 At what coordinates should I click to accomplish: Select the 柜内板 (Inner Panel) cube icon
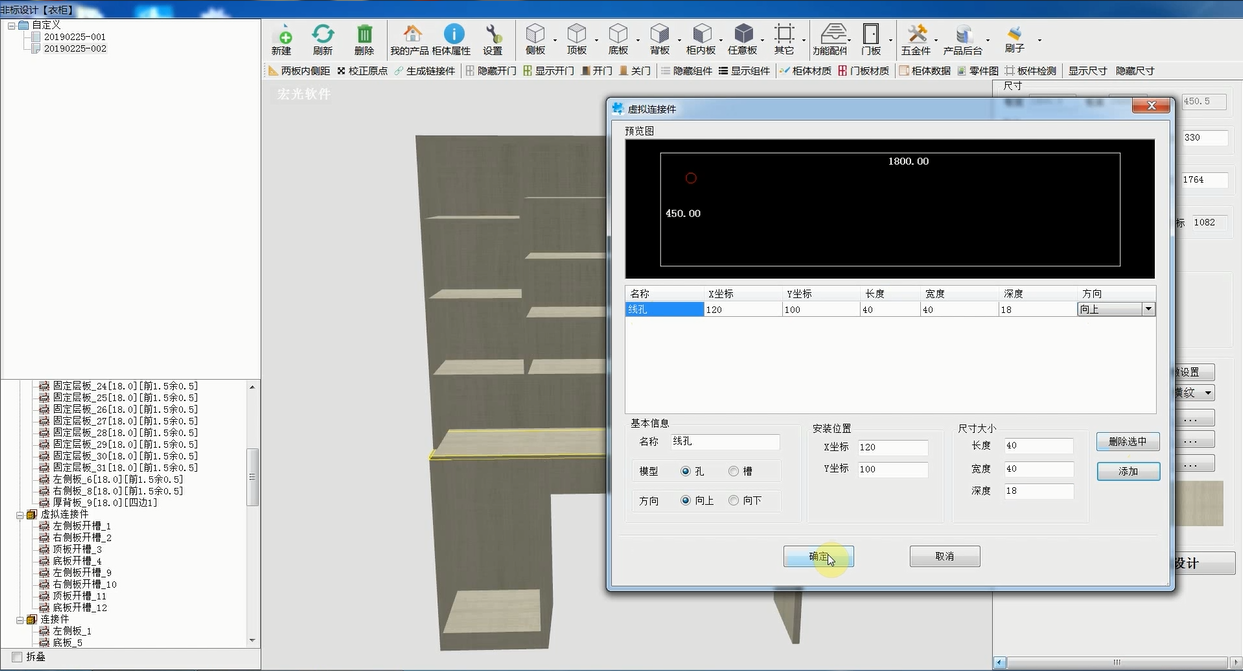tap(701, 39)
